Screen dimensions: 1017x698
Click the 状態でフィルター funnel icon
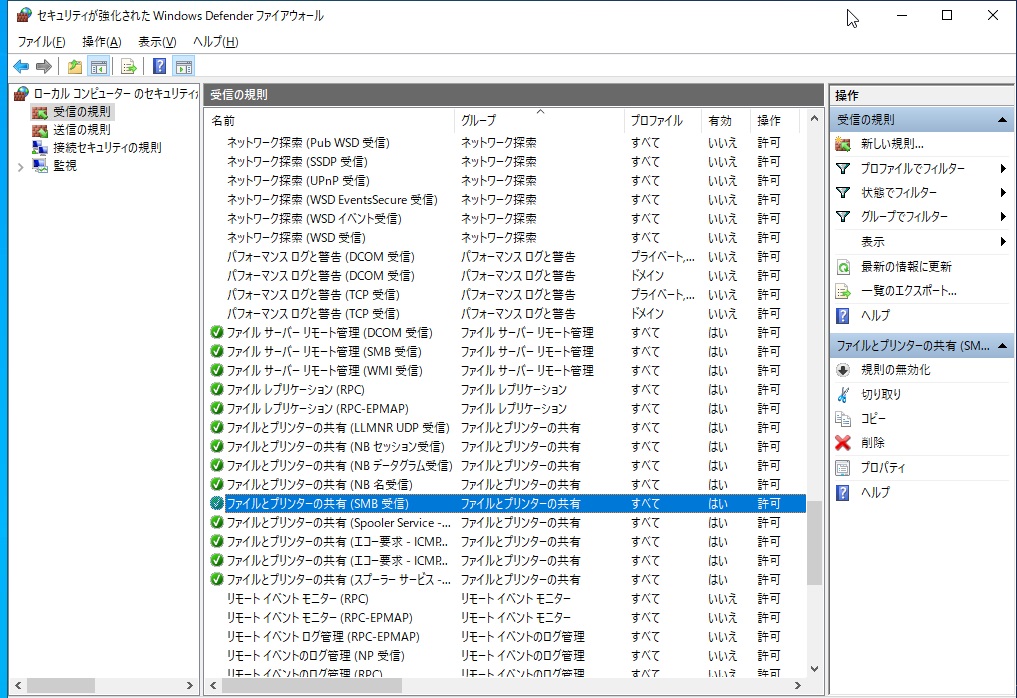point(843,193)
